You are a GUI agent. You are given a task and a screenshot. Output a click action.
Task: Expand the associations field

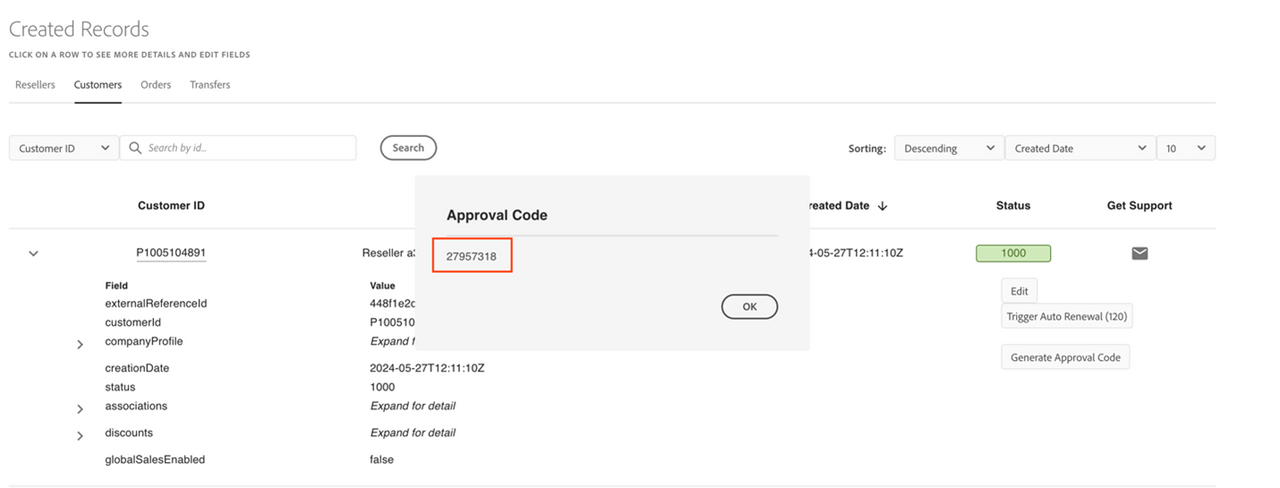pos(80,409)
